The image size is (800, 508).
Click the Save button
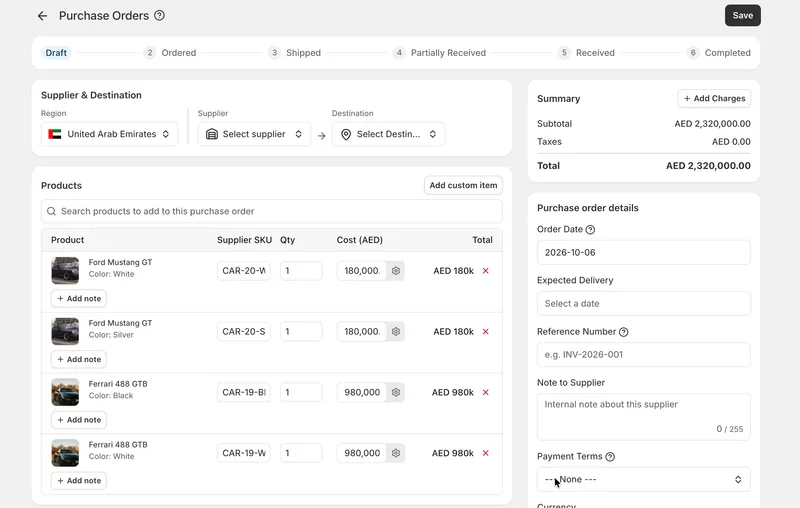click(743, 15)
